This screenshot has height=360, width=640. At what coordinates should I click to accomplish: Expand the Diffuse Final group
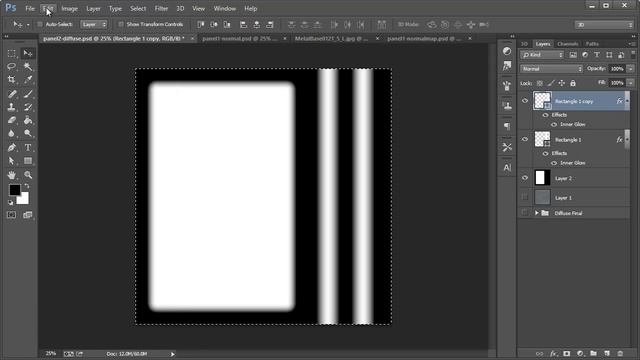537,213
